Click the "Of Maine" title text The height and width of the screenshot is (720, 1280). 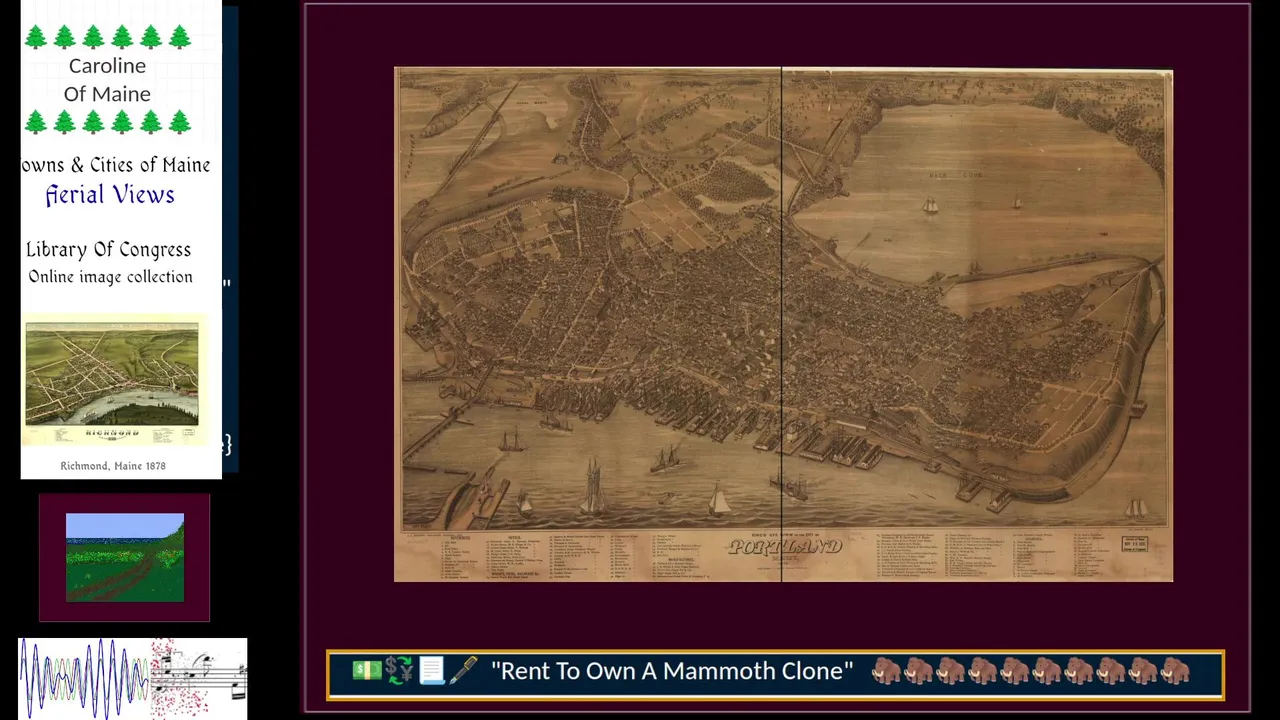[107, 94]
